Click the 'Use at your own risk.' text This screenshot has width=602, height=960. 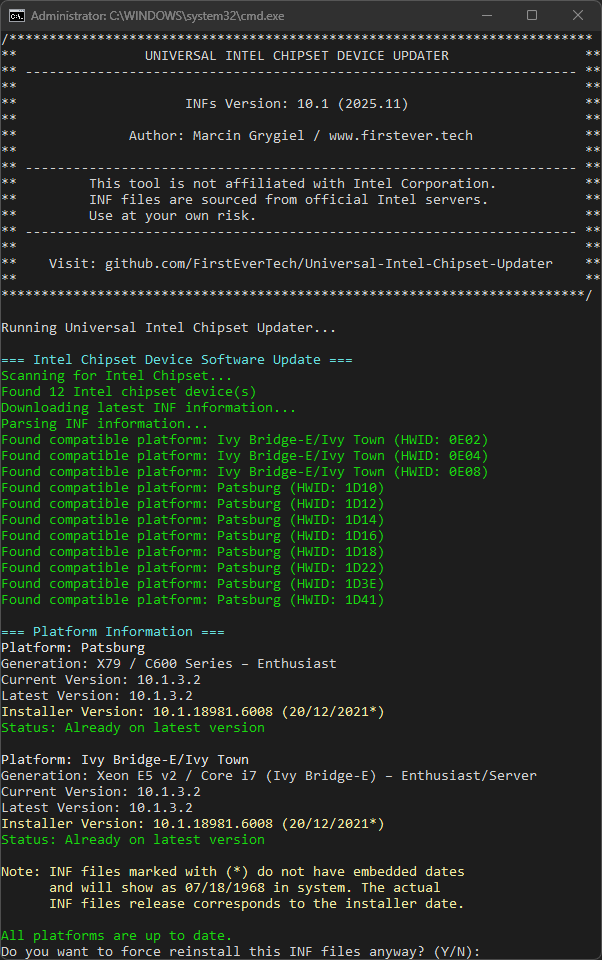pos(172,215)
